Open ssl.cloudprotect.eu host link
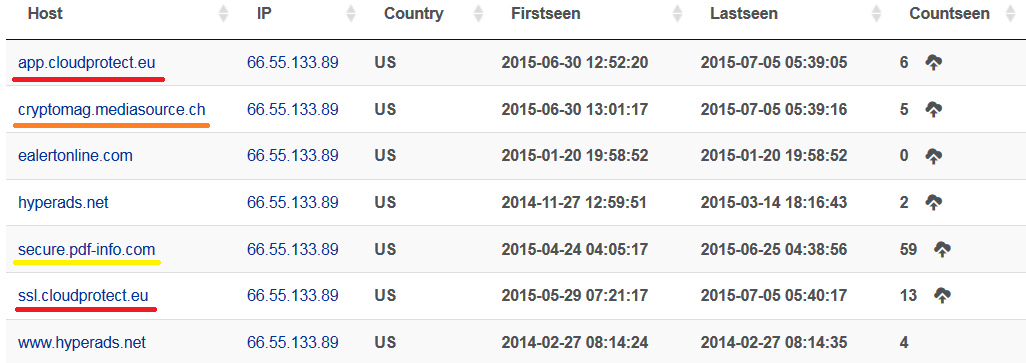The image size is (1026, 363). click(x=83, y=296)
